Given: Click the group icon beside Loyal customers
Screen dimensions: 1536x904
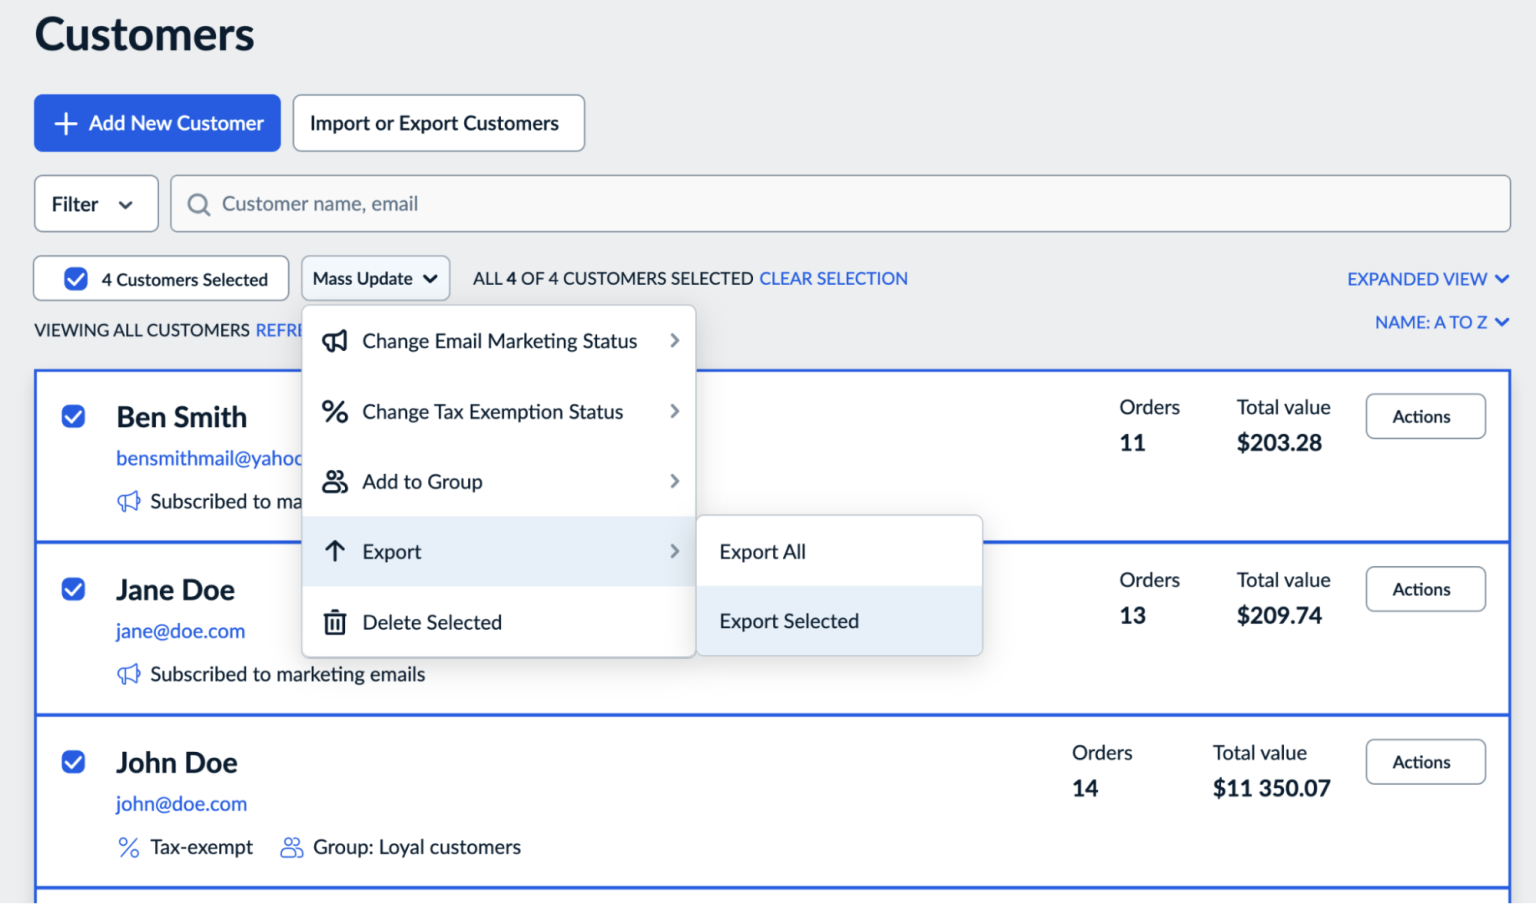Looking at the screenshot, I should pos(290,847).
